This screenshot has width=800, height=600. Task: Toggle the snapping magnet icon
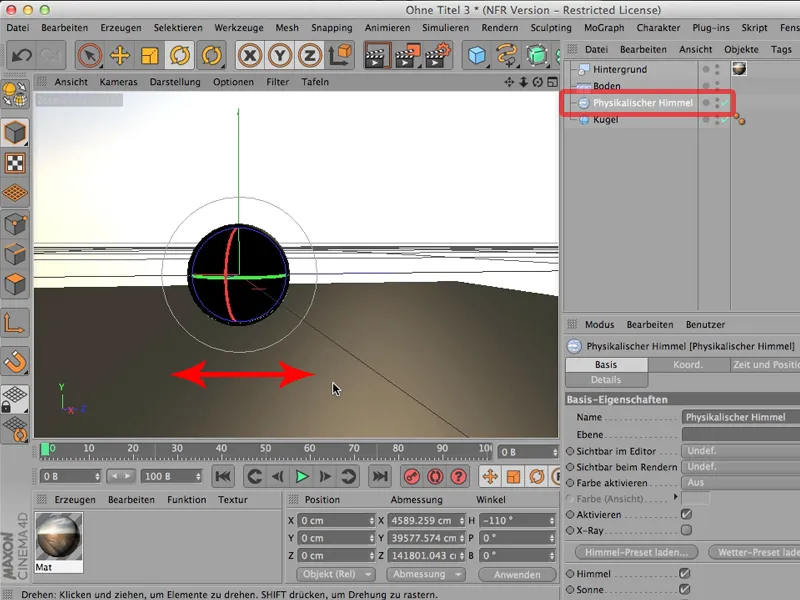15,362
